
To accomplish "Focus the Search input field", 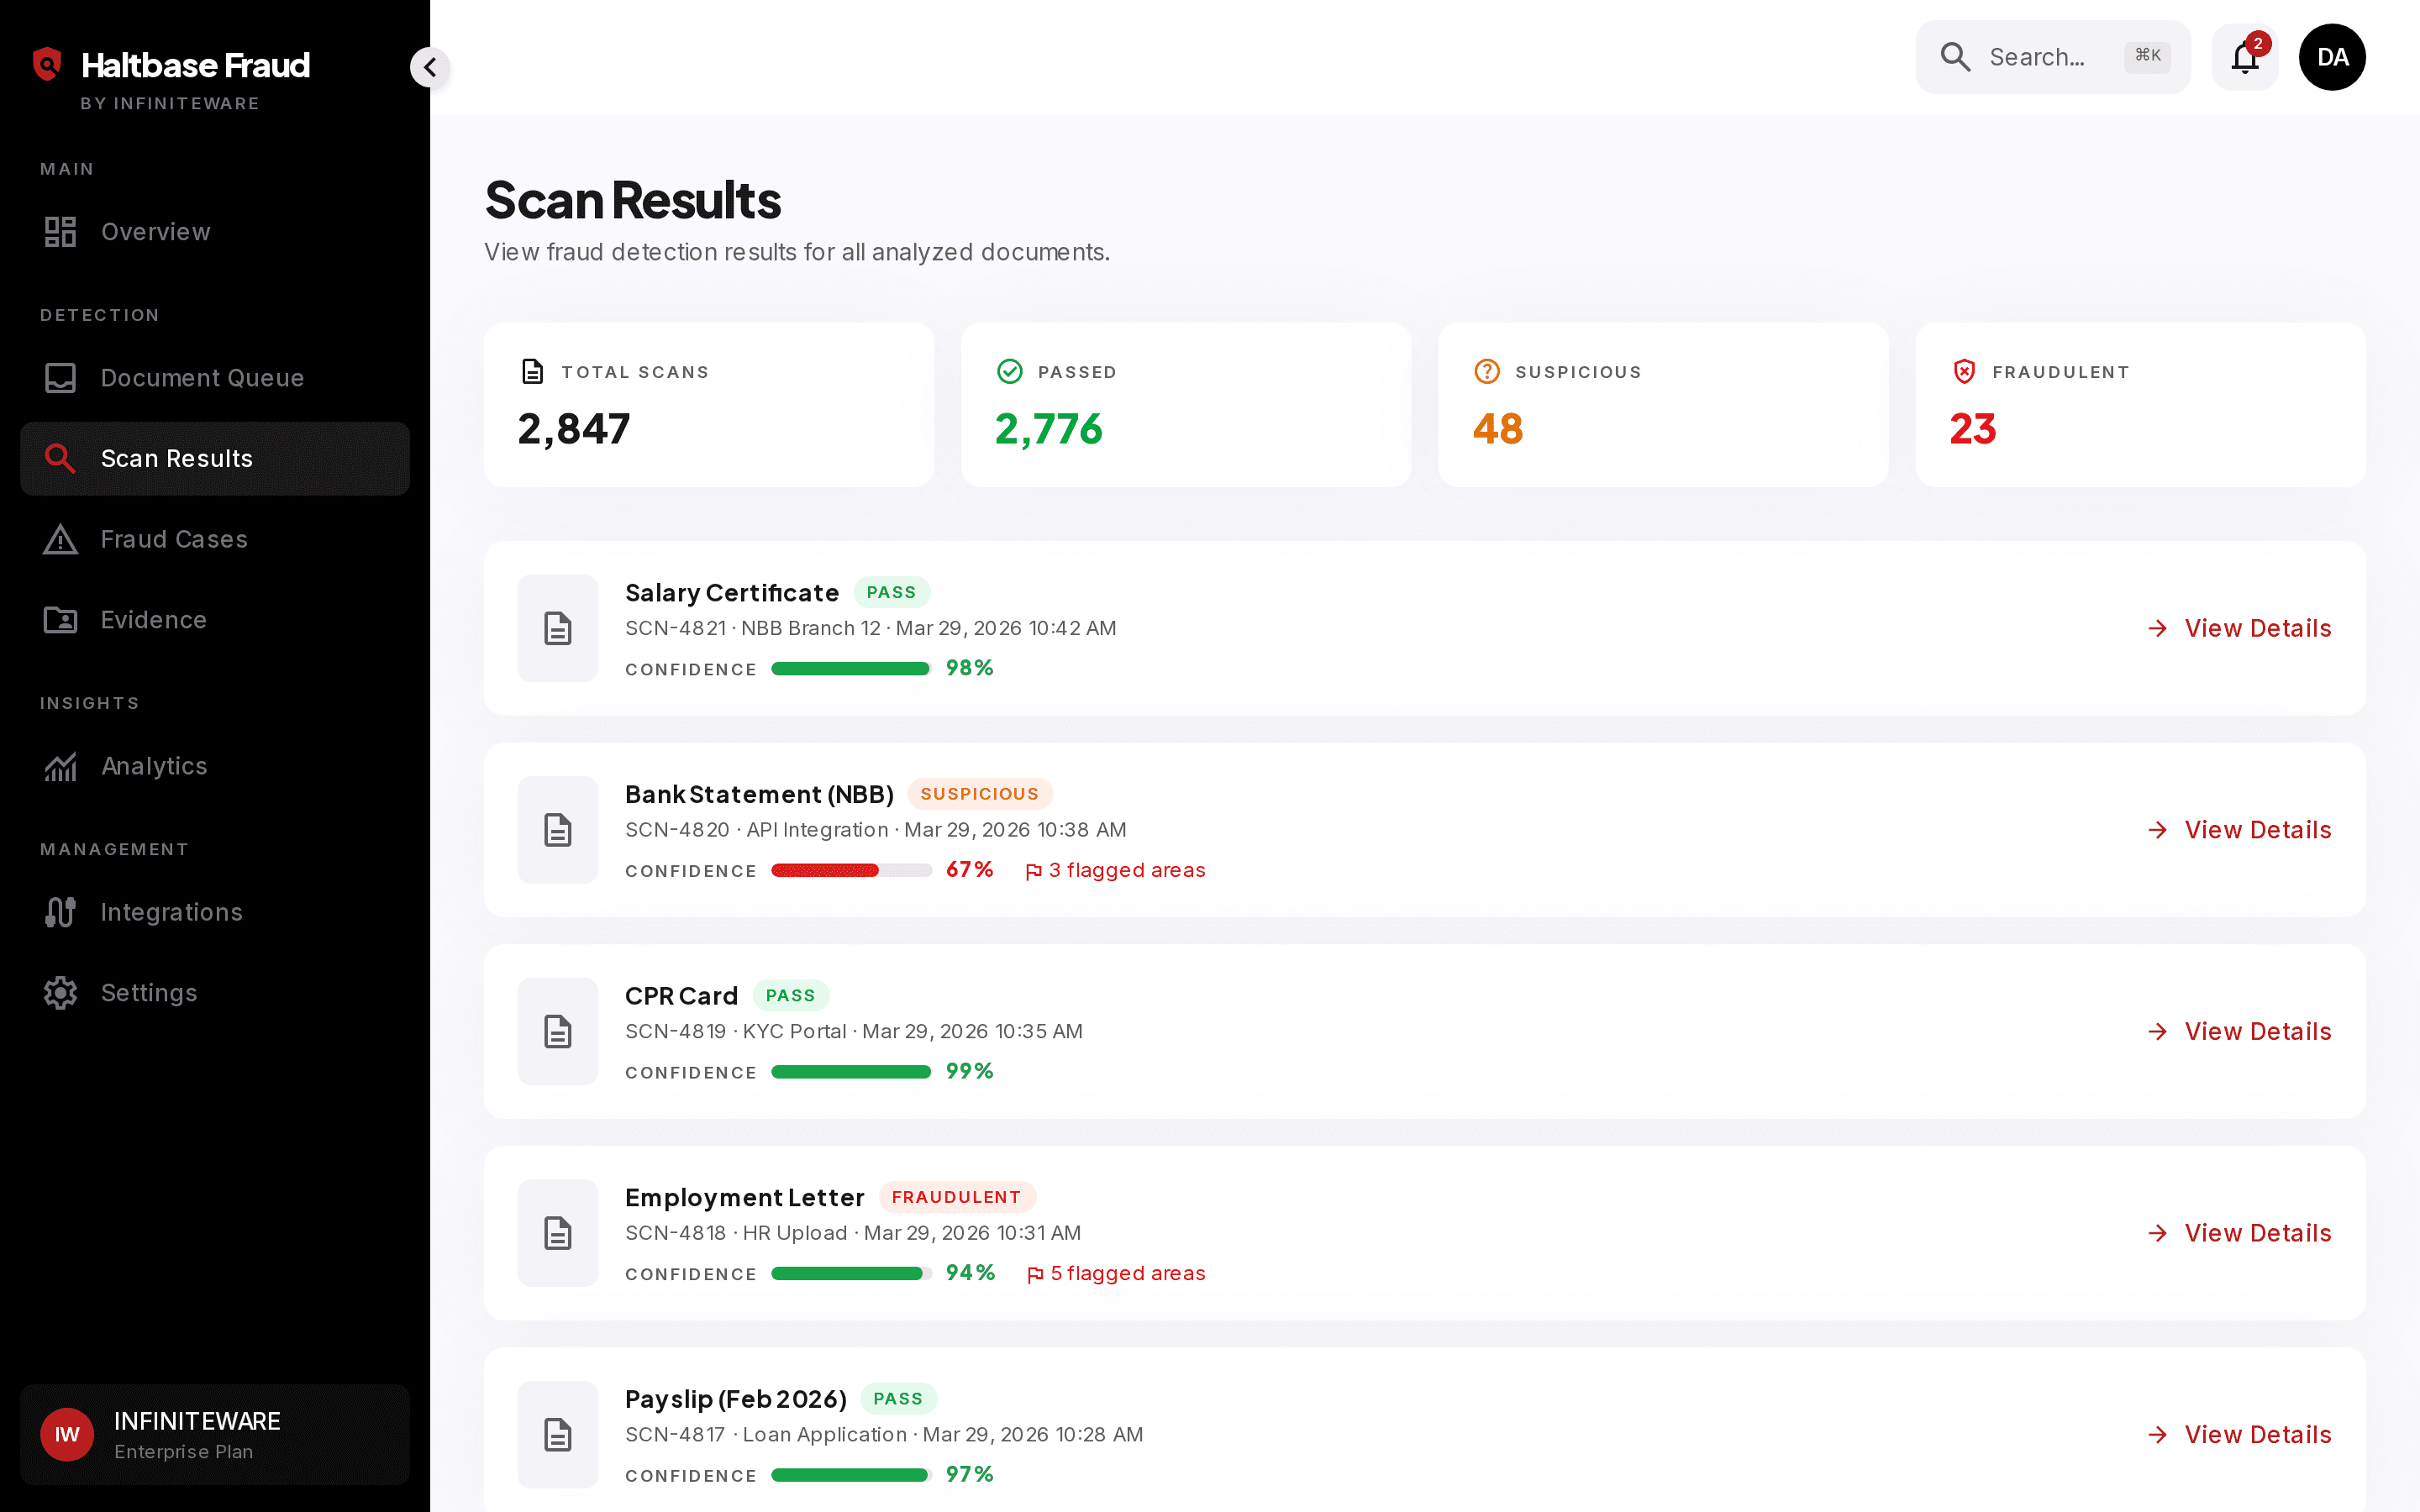I will tap(2053, 57).
